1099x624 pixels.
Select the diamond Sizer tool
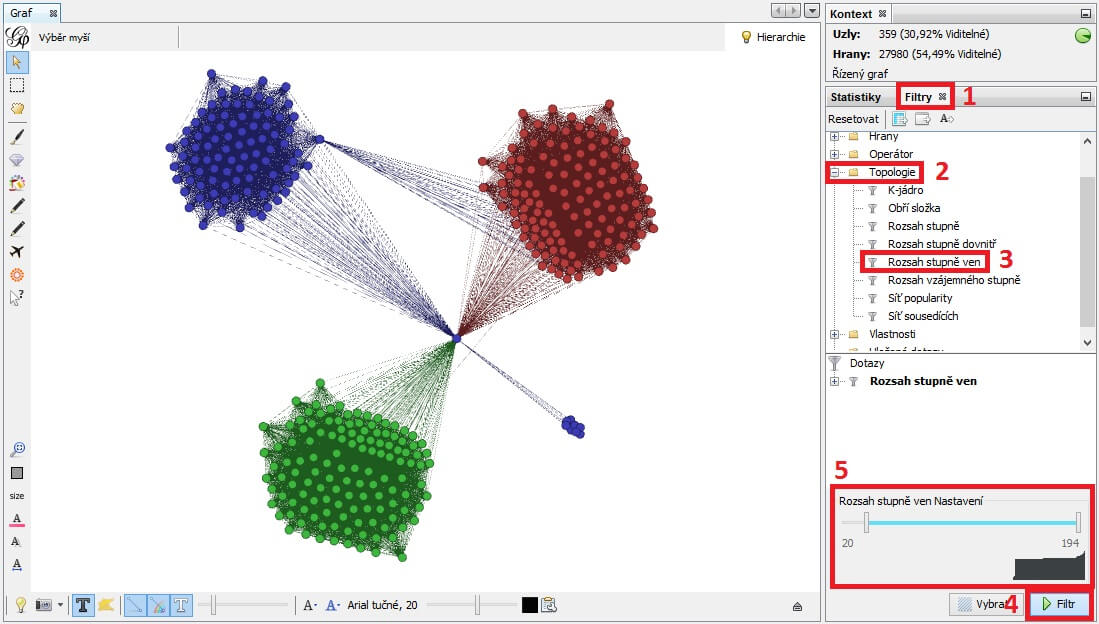click(x=17, y=160)
